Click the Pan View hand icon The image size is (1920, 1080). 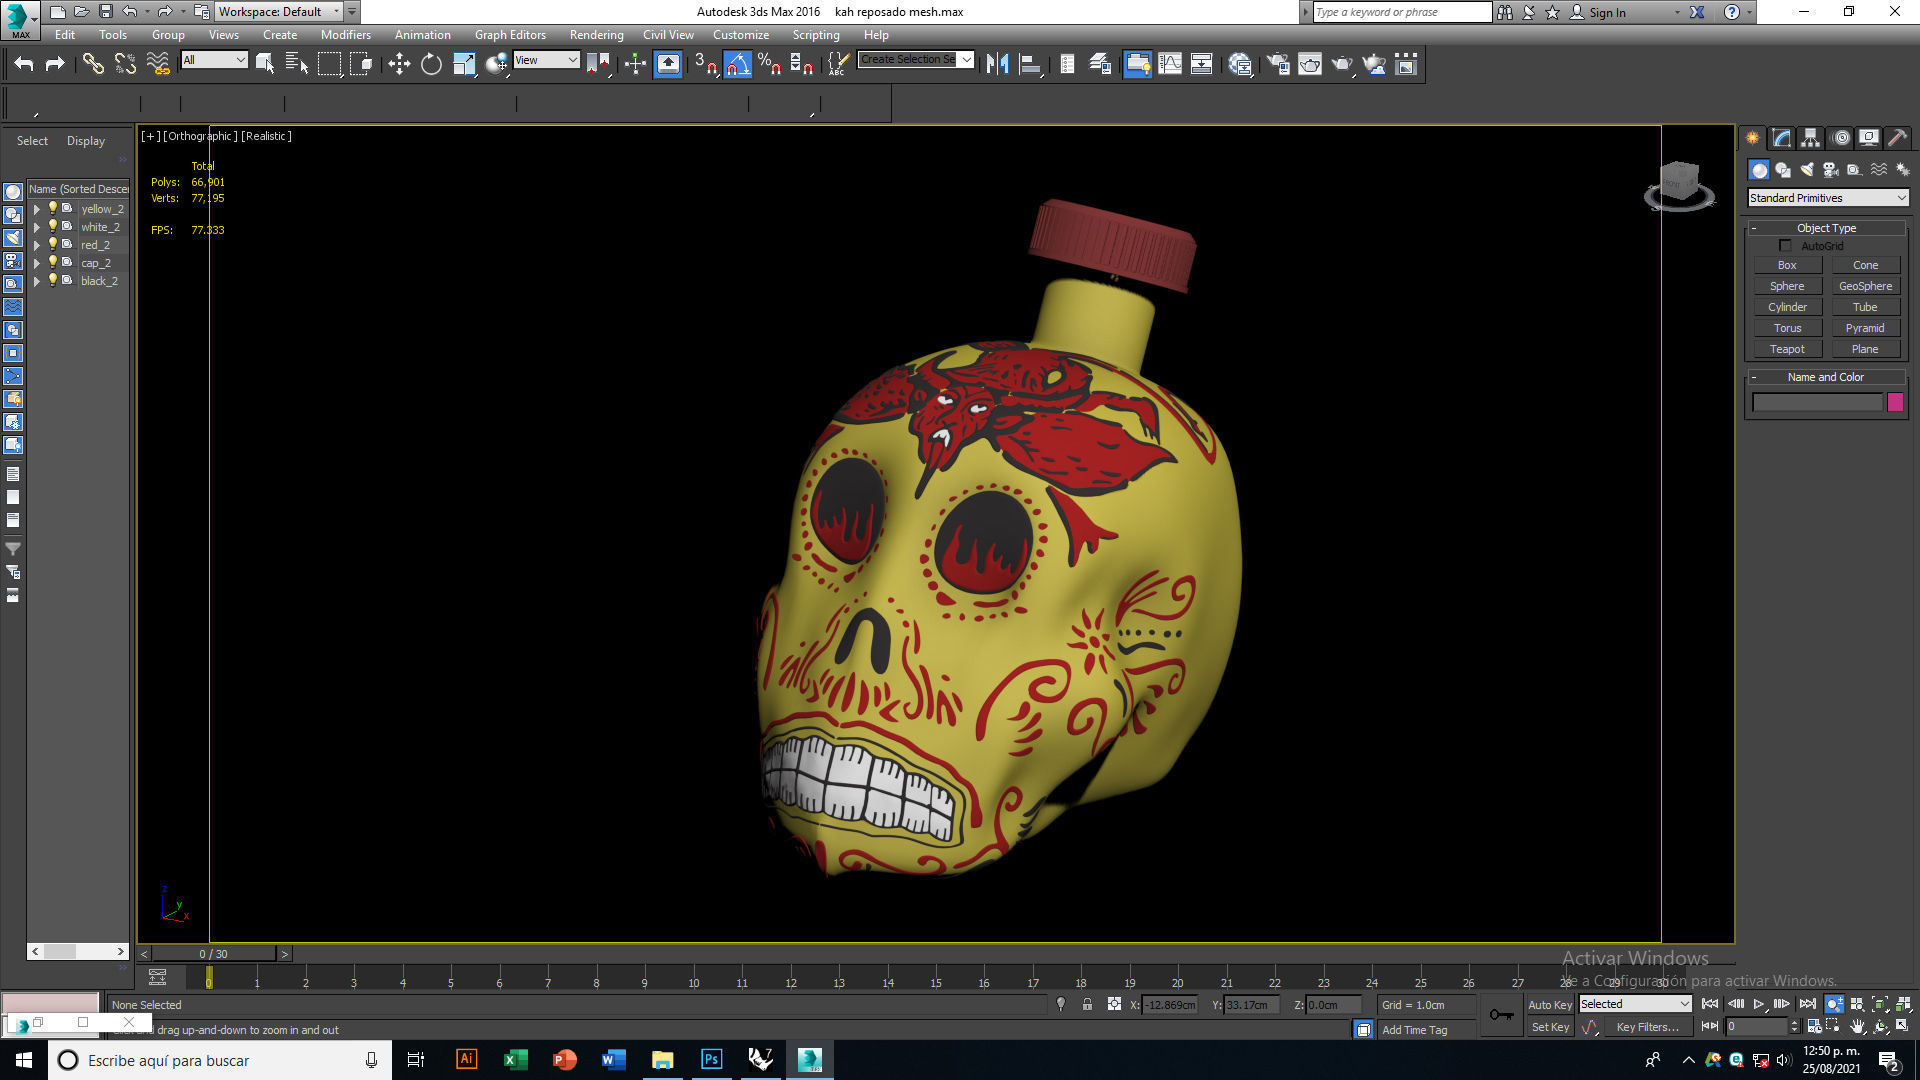pyautogui.click(x=1857, y=1026)
